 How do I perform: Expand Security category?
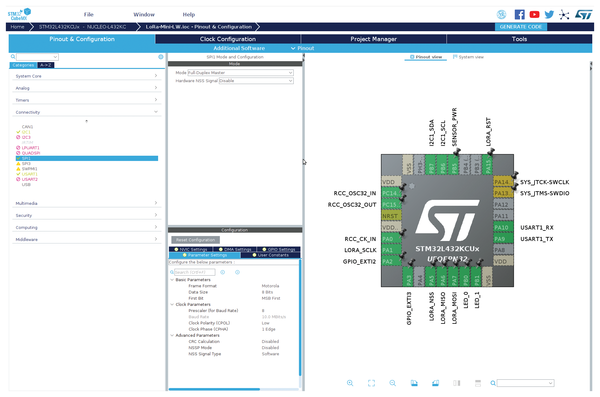pyautogui.click(x=86, y=215)
